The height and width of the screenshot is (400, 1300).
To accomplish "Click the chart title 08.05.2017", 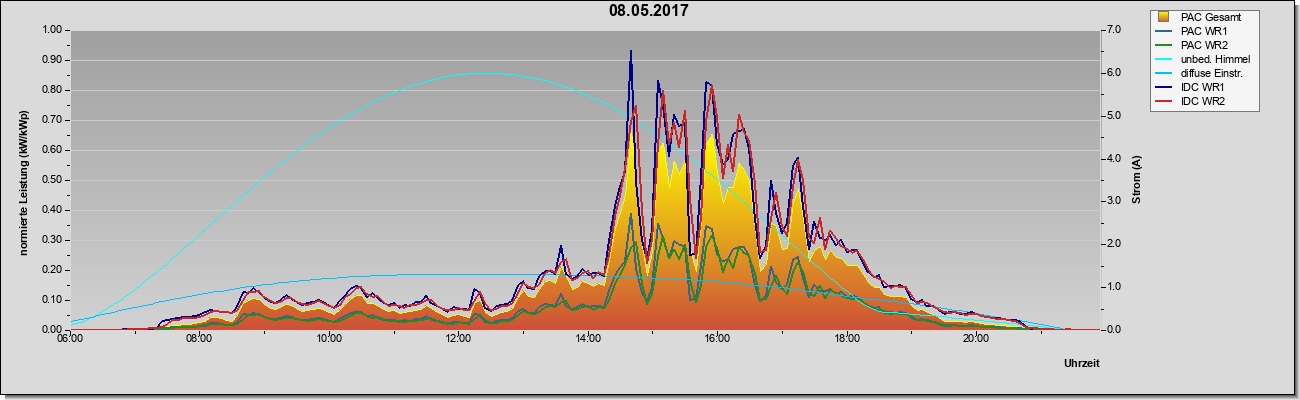I will [649, 11].
